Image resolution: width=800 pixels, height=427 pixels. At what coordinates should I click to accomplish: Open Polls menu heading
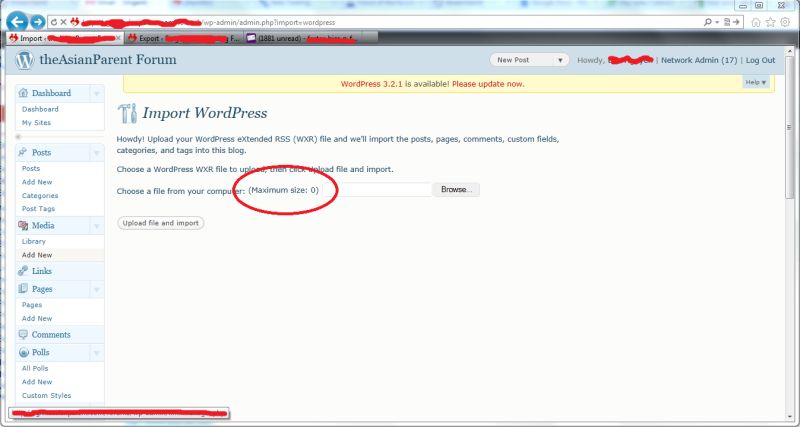(x=40, y=353)
